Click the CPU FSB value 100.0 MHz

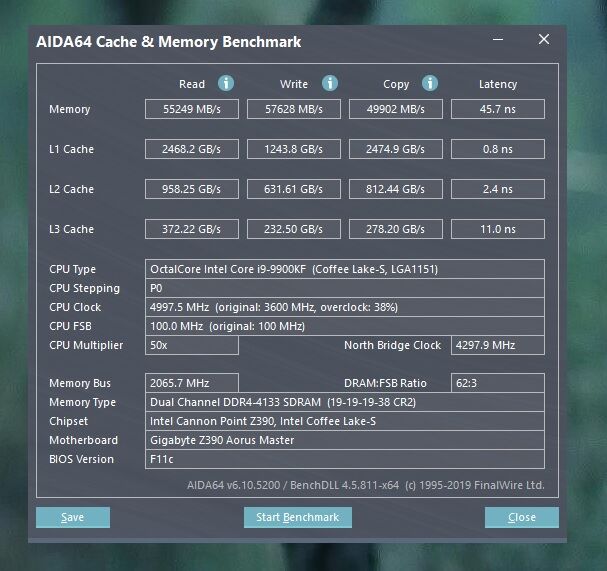point(345,326)
